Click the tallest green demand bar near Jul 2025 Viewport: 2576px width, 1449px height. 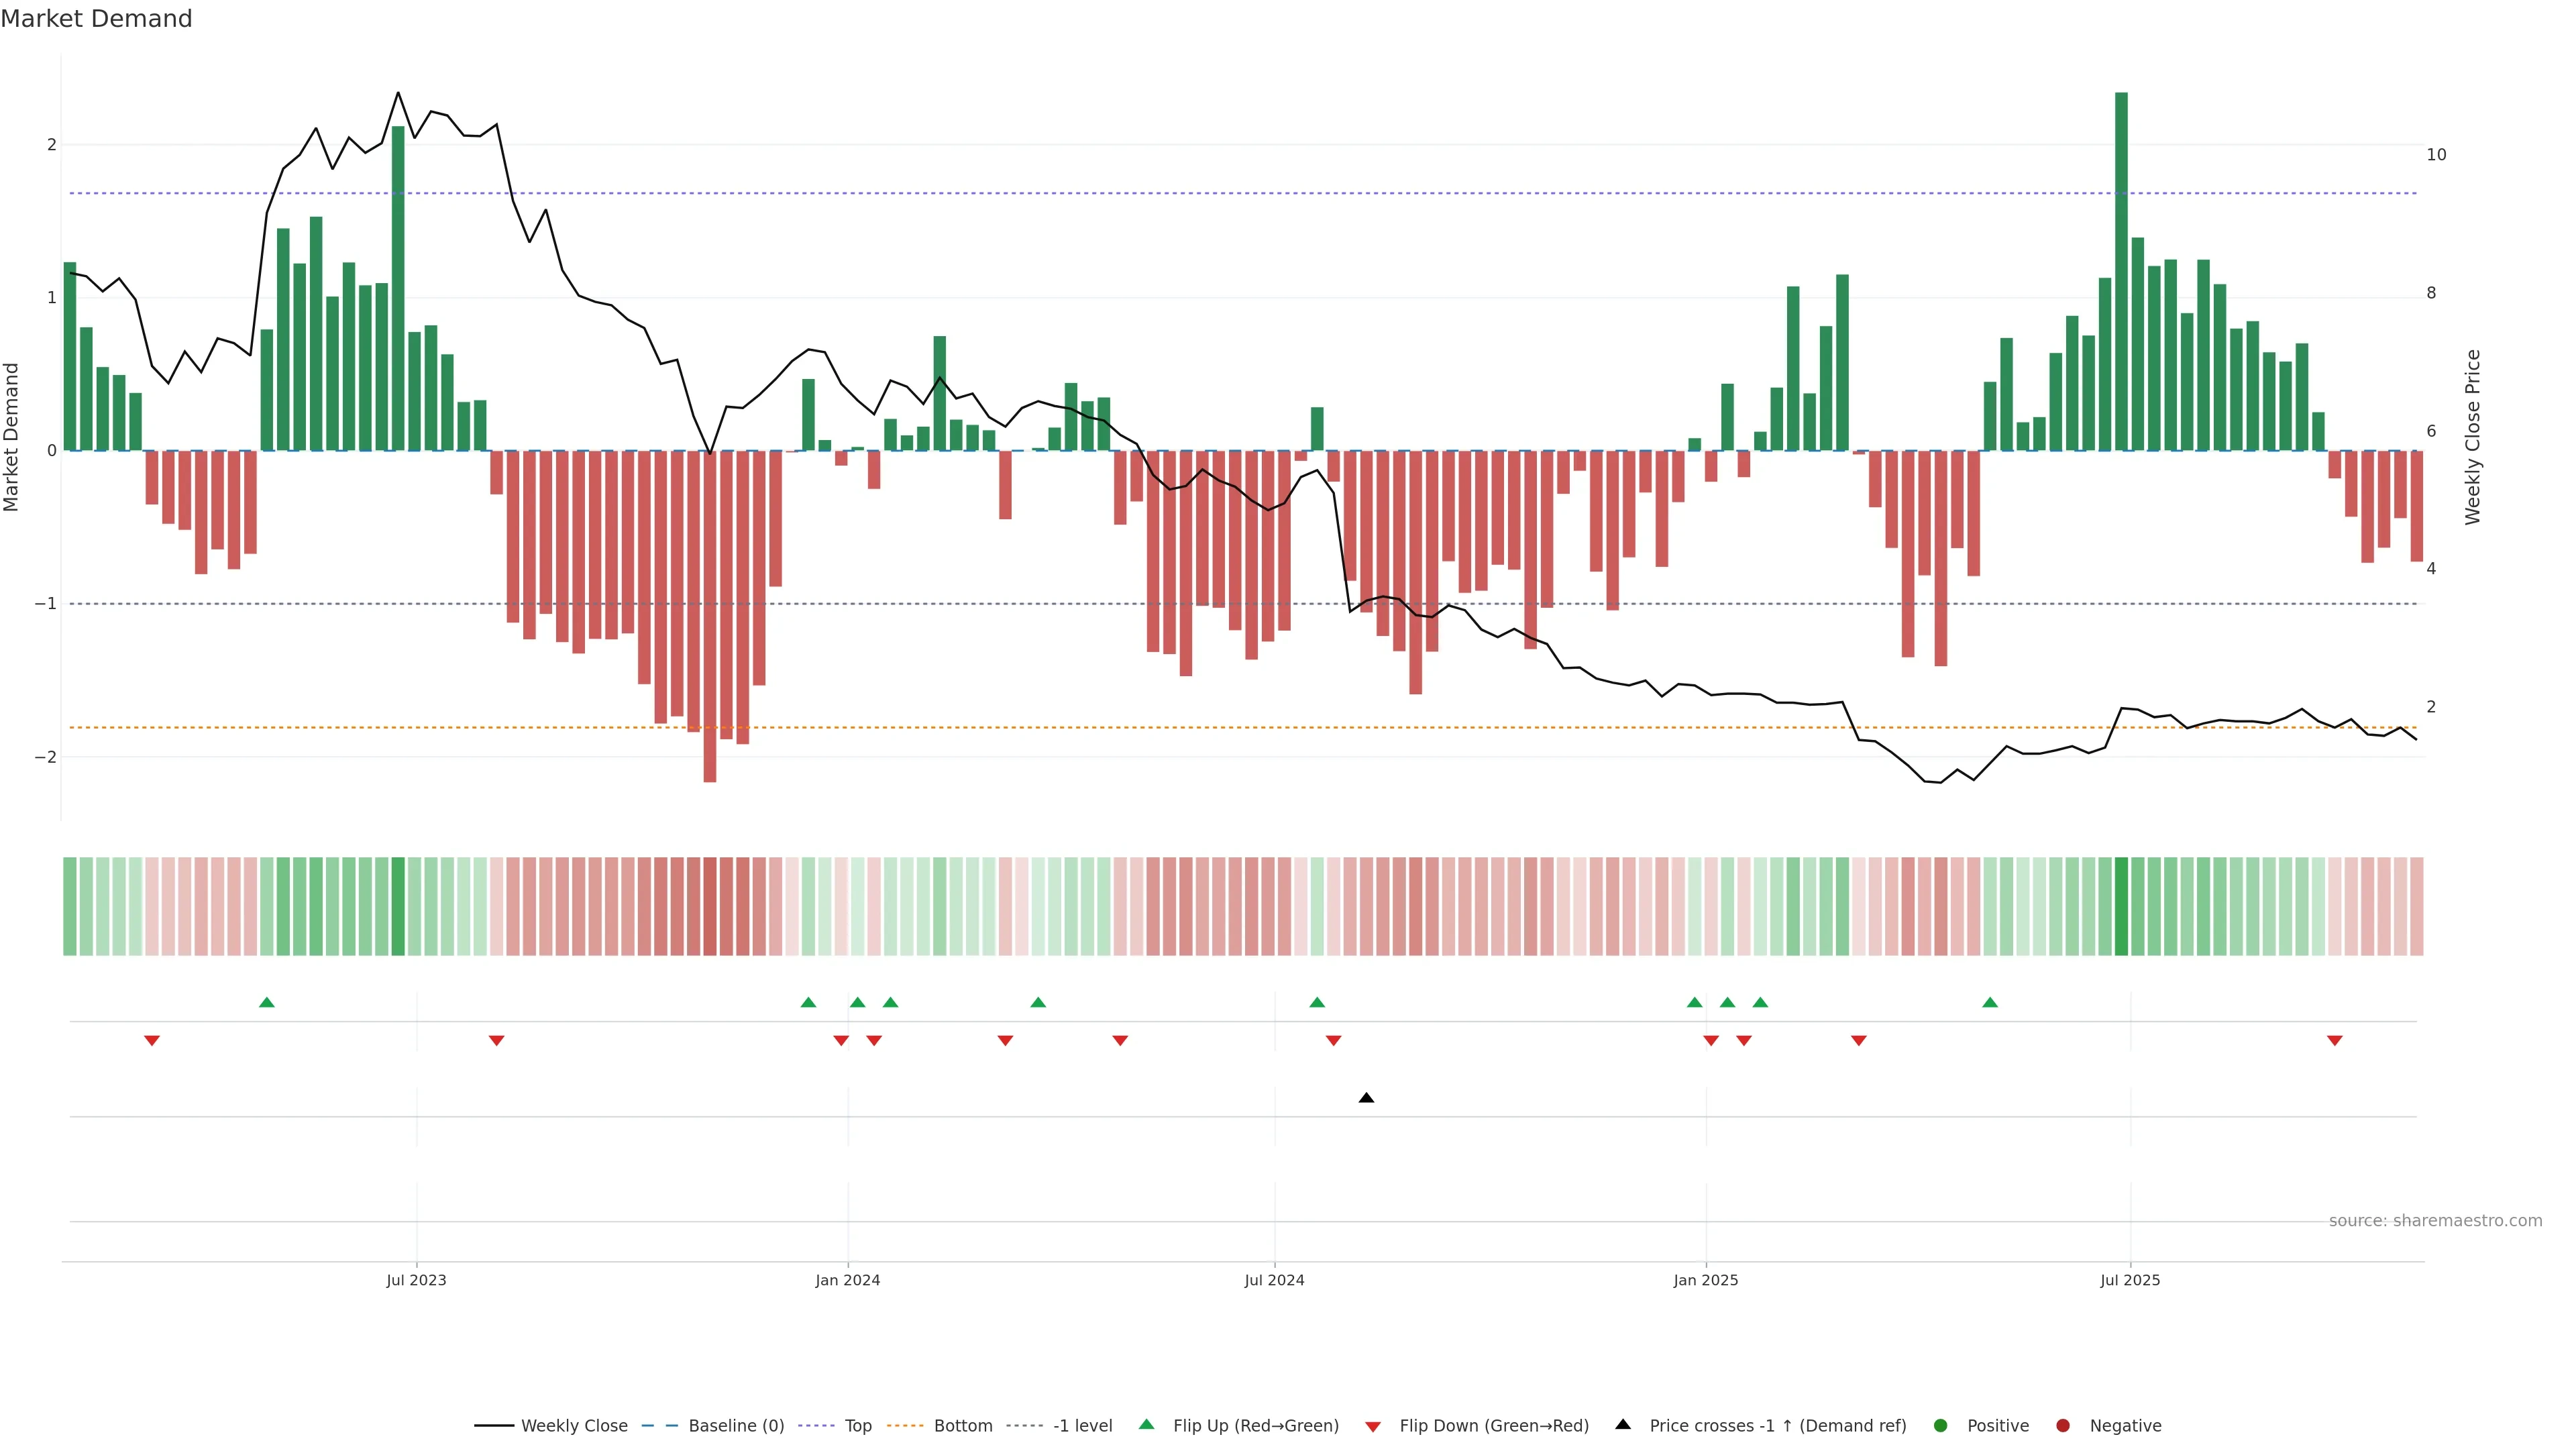[x=2121, y=270]
